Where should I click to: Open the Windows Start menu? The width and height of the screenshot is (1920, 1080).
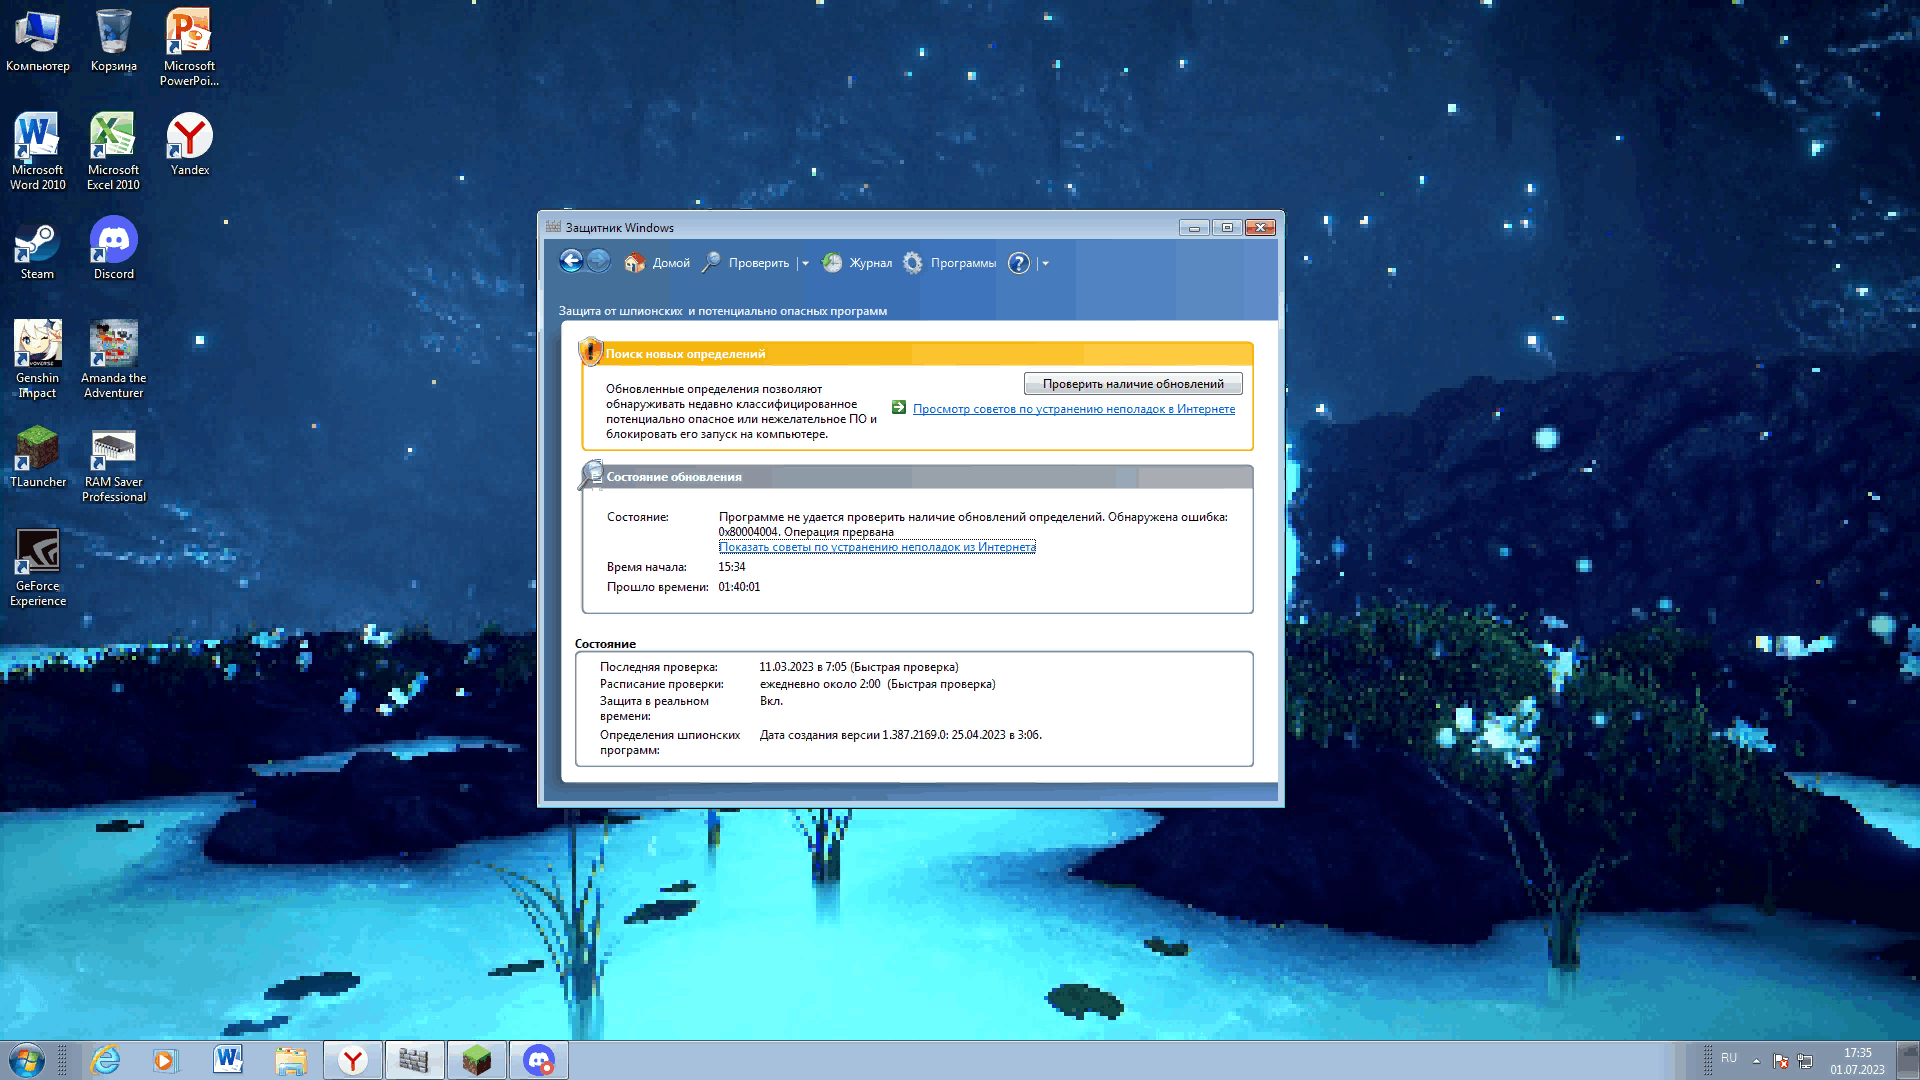27,1060
